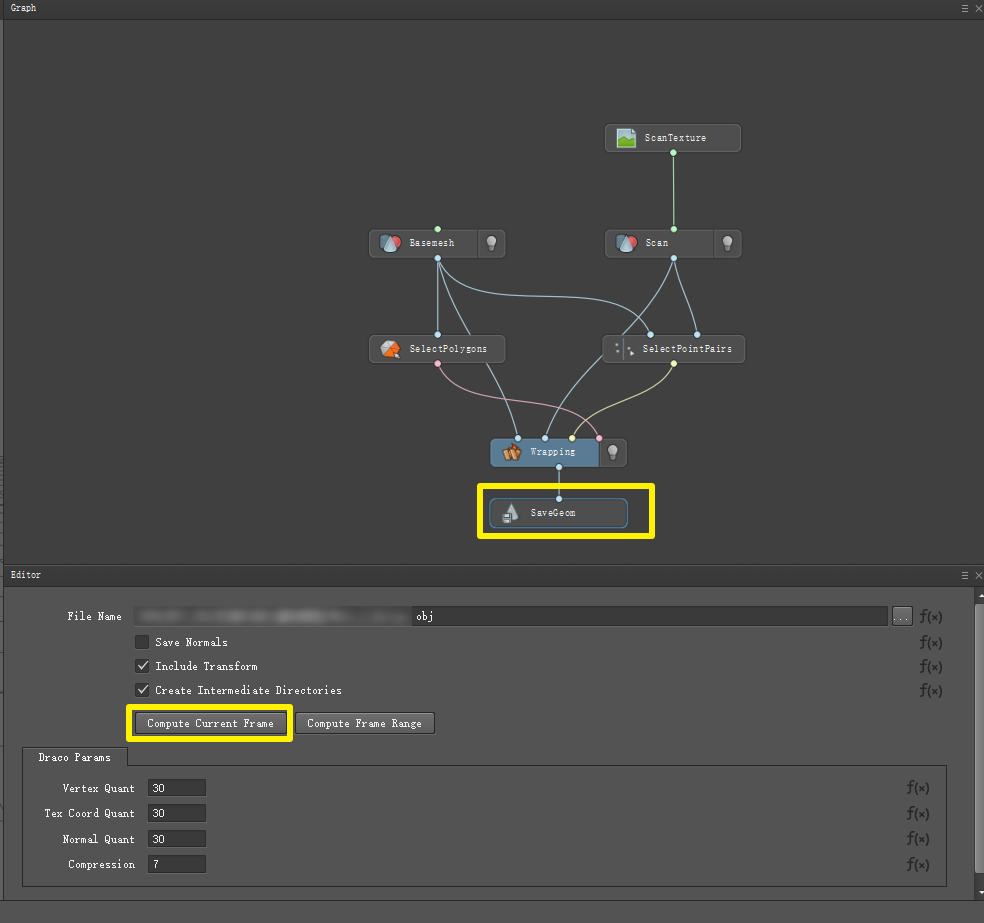Screen dimensions: 984x923
Task: Select the SaveGeom node label
Action: (x=553, y=513)
